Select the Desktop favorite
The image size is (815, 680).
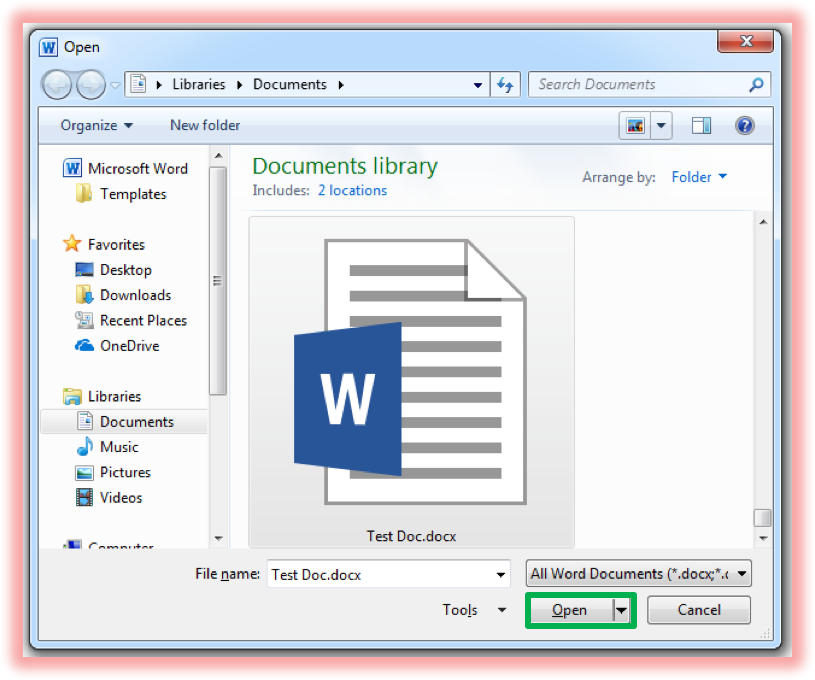[125, 270]
